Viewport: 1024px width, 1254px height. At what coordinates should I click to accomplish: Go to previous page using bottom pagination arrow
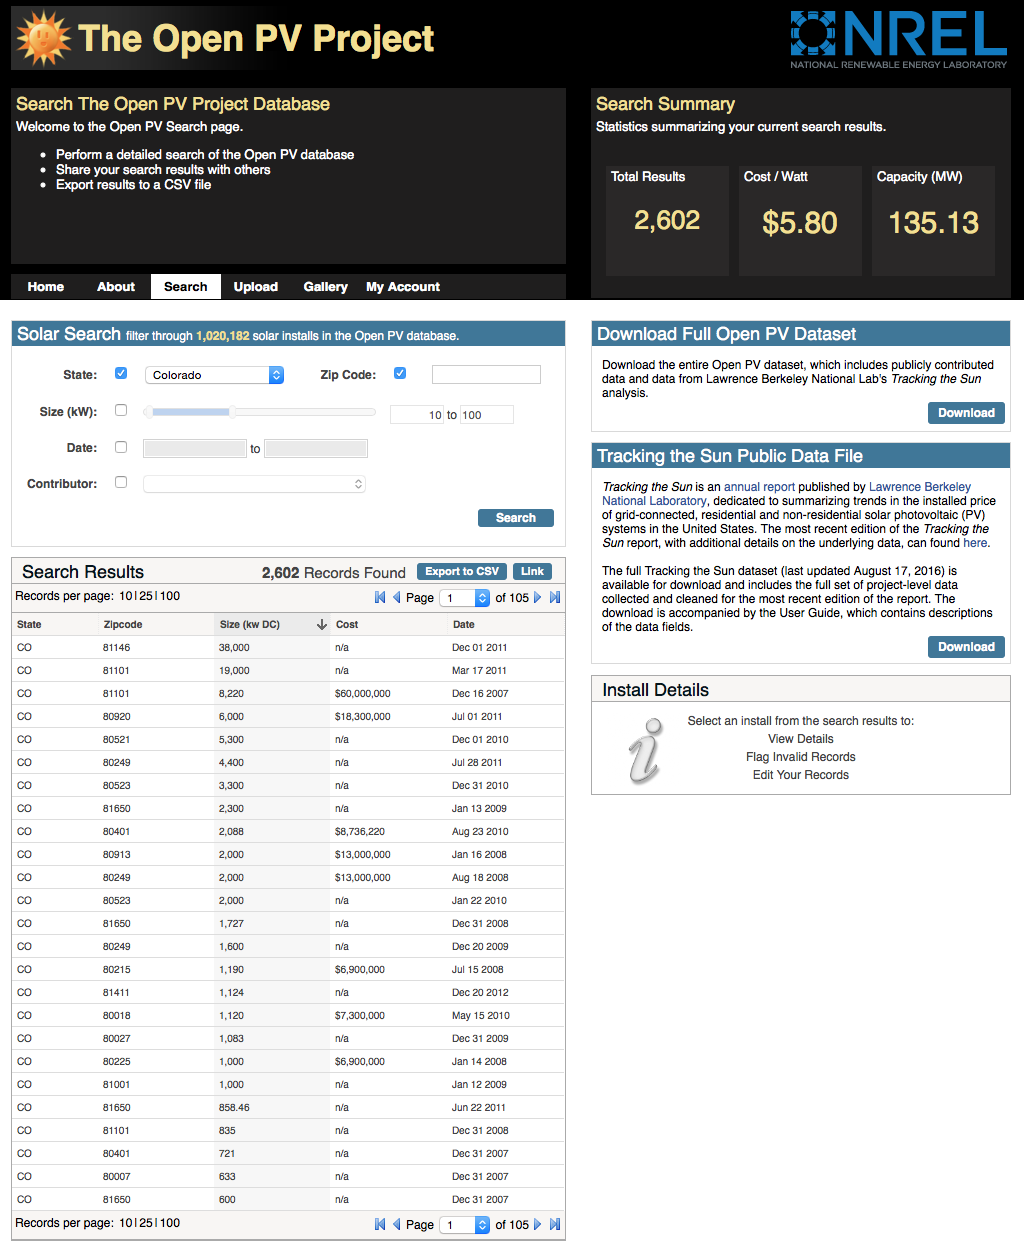coord(396,1224)
